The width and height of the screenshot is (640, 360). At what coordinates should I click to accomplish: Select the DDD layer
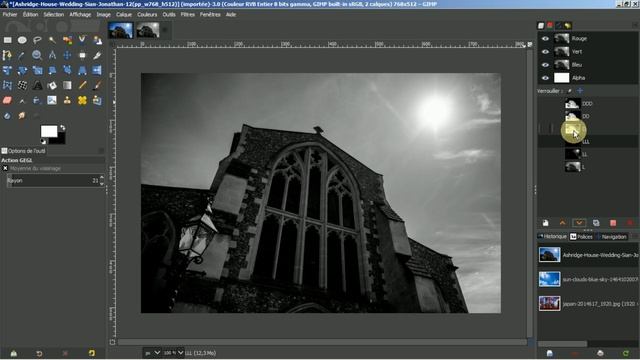click(588, 104)
